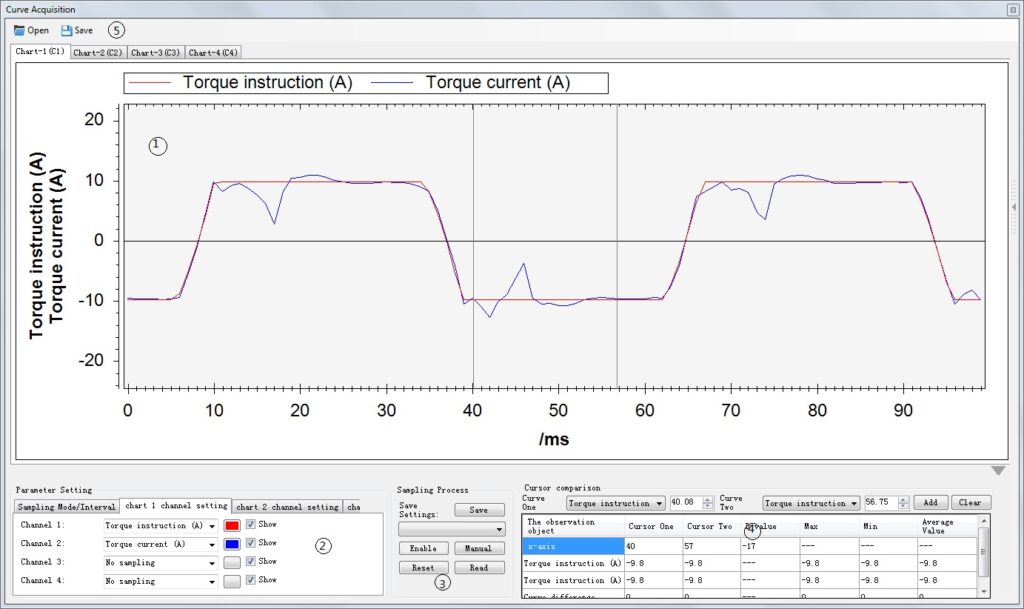Switch to Chart-2 (C2) tab
The width and height of the screenshot is (1024, 609).
tap(98, 52)
